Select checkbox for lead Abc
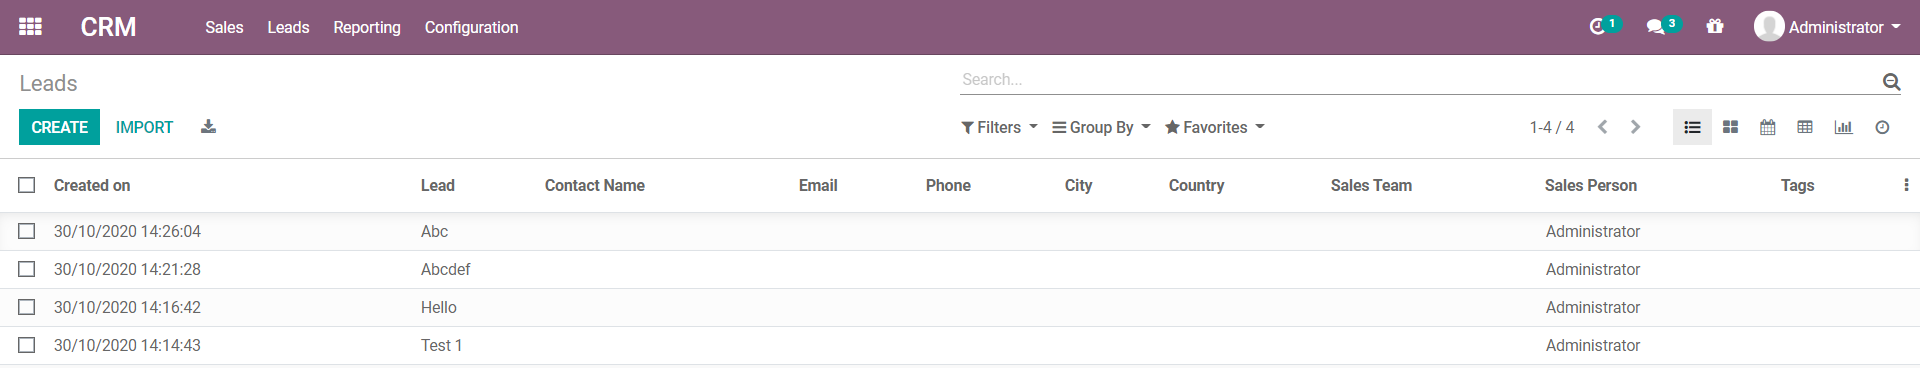1920x368 pixels. click(27, 231)
